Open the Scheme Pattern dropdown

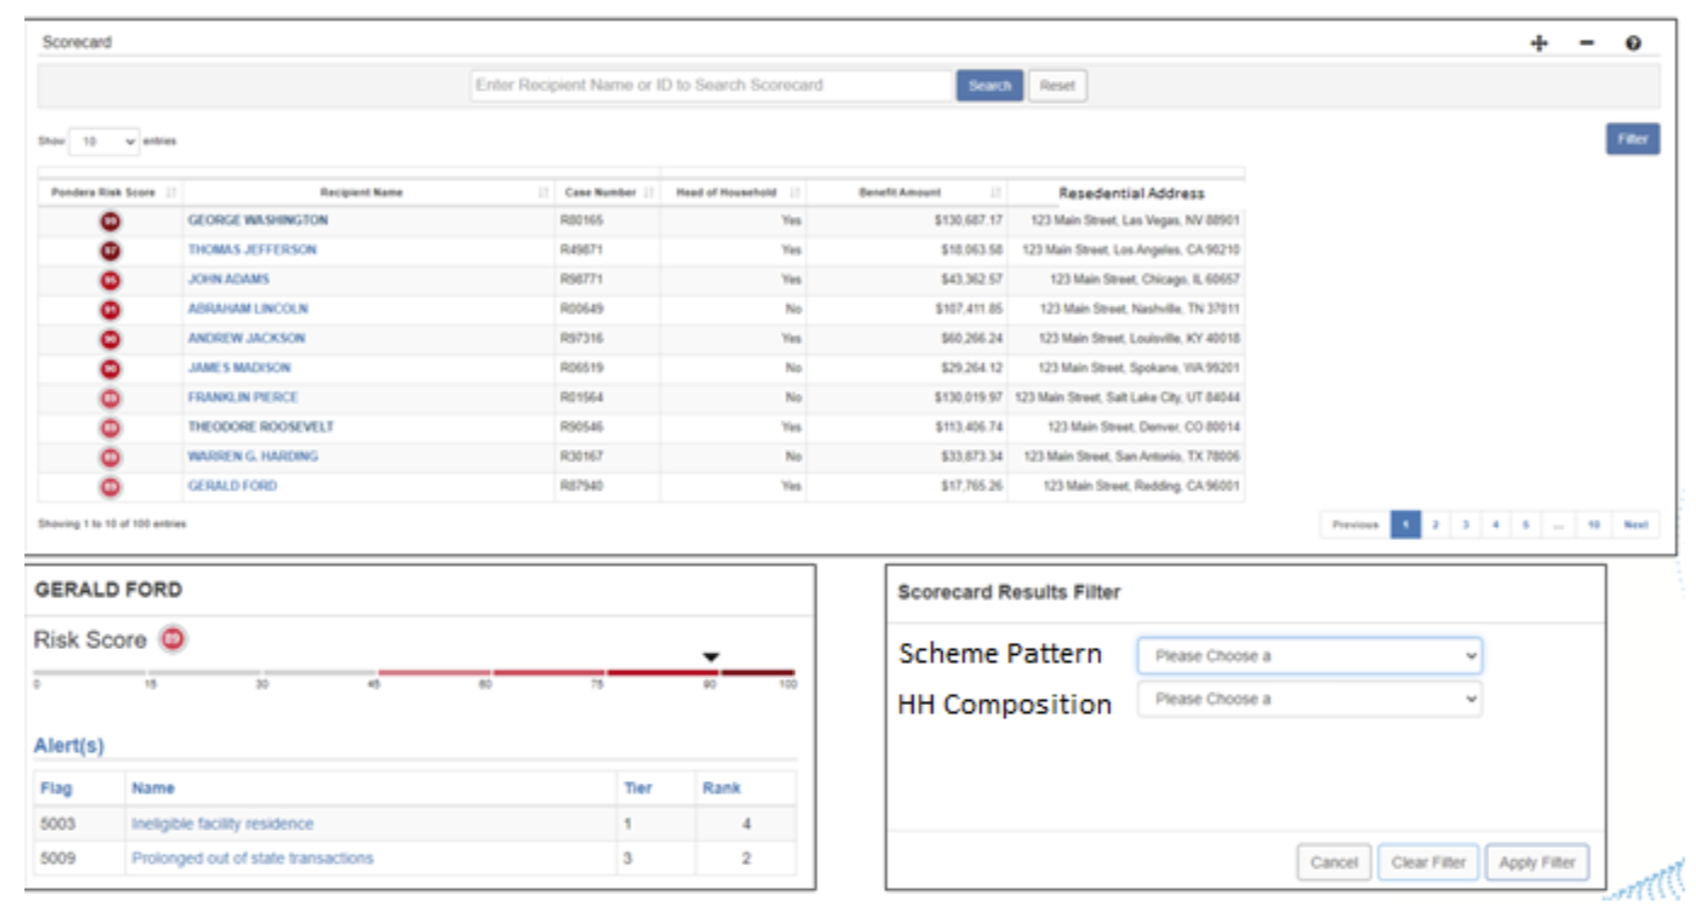pyautogui.click(x=1310, y=656)
